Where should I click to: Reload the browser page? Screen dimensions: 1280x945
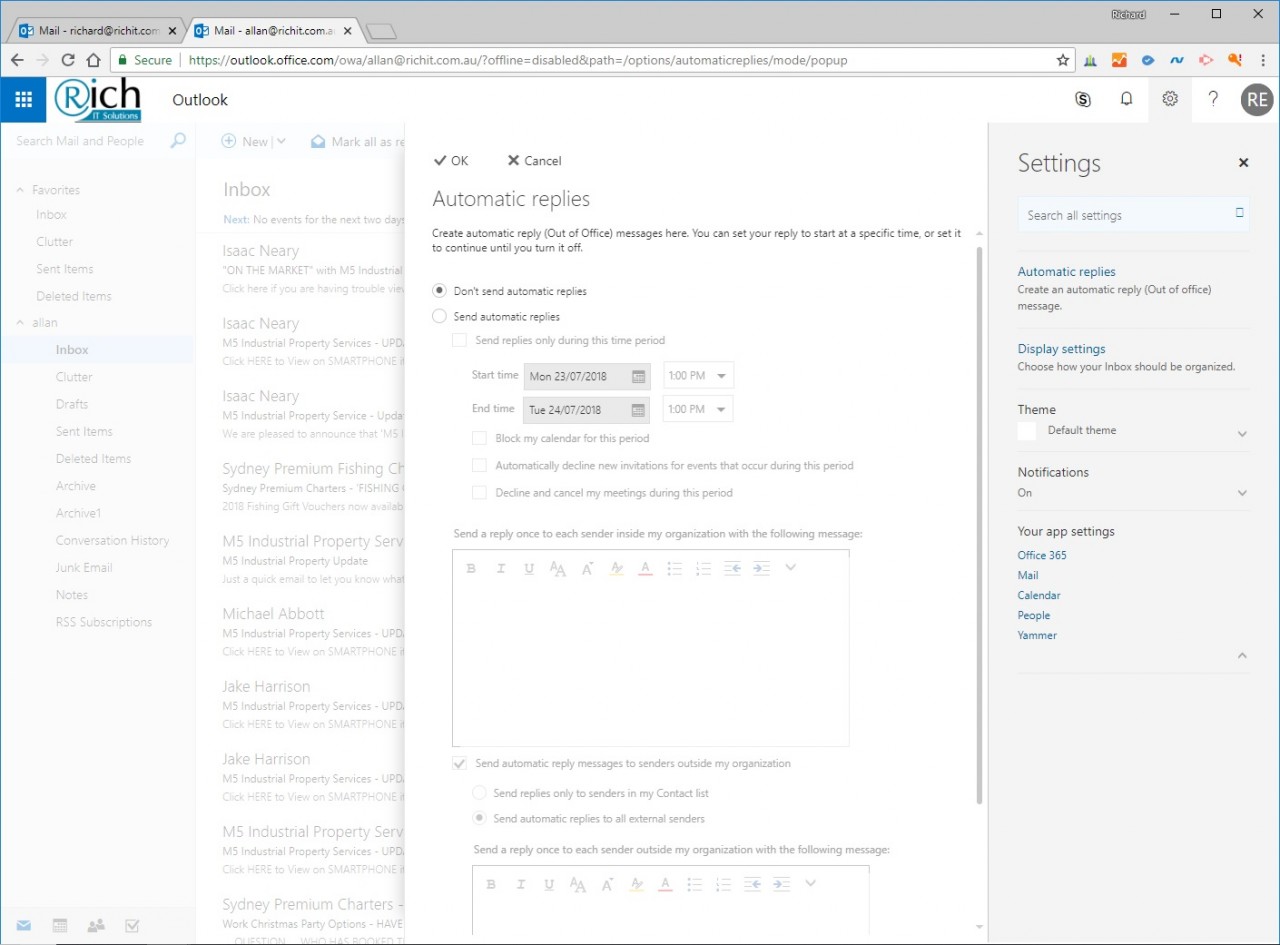click(68, 60)
